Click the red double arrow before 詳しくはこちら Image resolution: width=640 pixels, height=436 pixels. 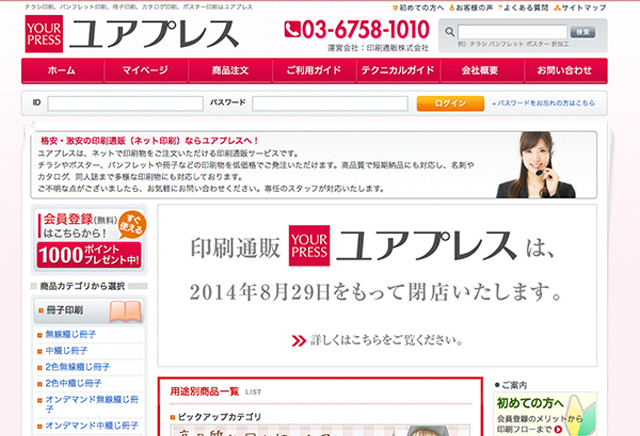click(x=298, y=340)
